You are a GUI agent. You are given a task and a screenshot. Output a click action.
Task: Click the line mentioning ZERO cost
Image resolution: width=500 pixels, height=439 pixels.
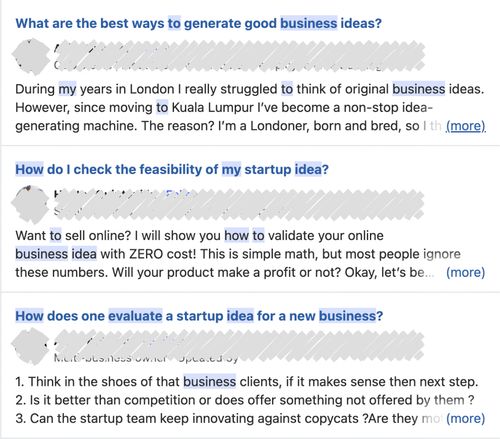238,254
